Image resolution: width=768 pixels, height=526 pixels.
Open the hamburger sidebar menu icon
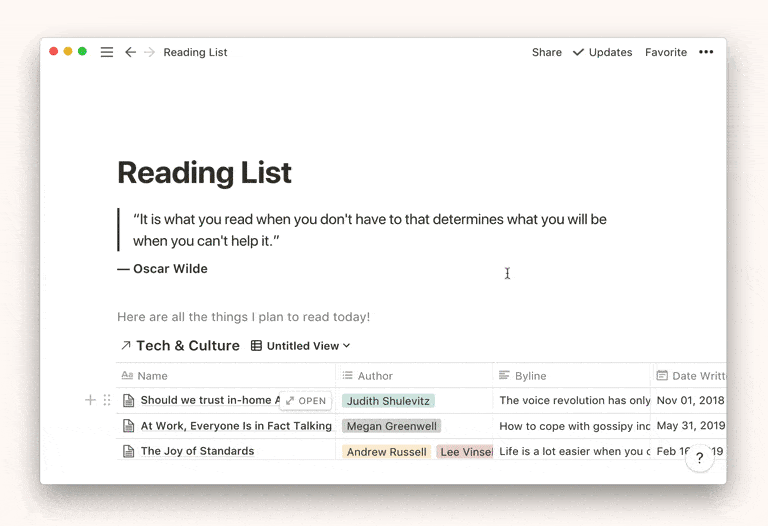point(107,52)
